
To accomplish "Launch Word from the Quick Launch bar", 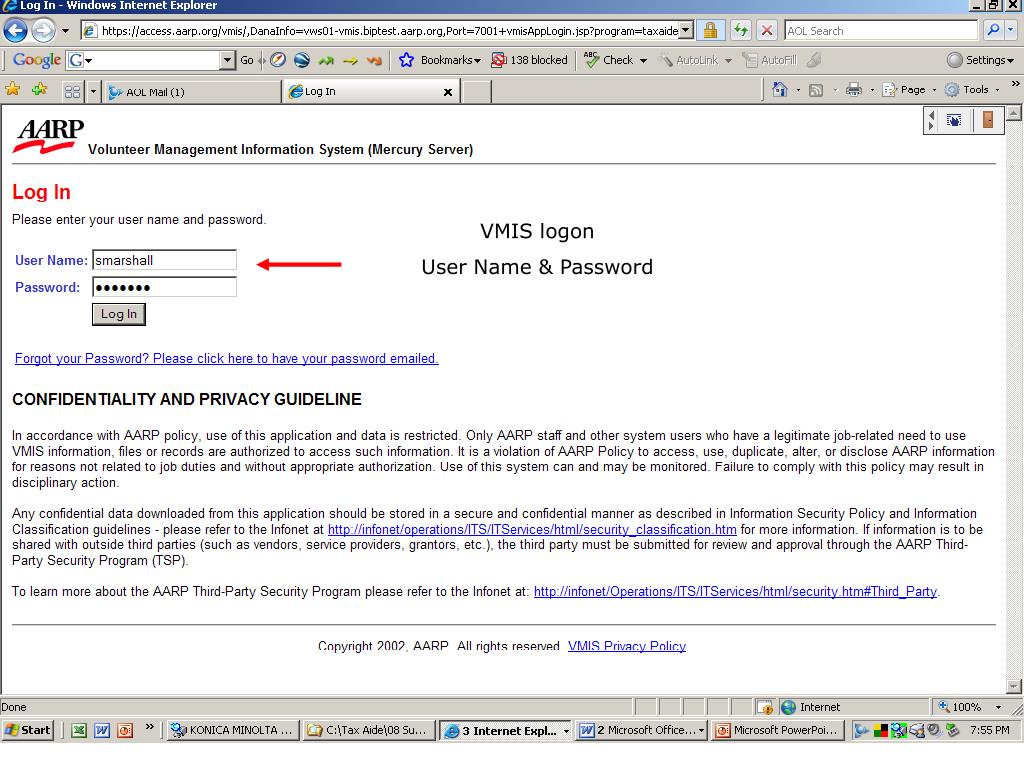I will pyautogui.click(x=102, y=730).
